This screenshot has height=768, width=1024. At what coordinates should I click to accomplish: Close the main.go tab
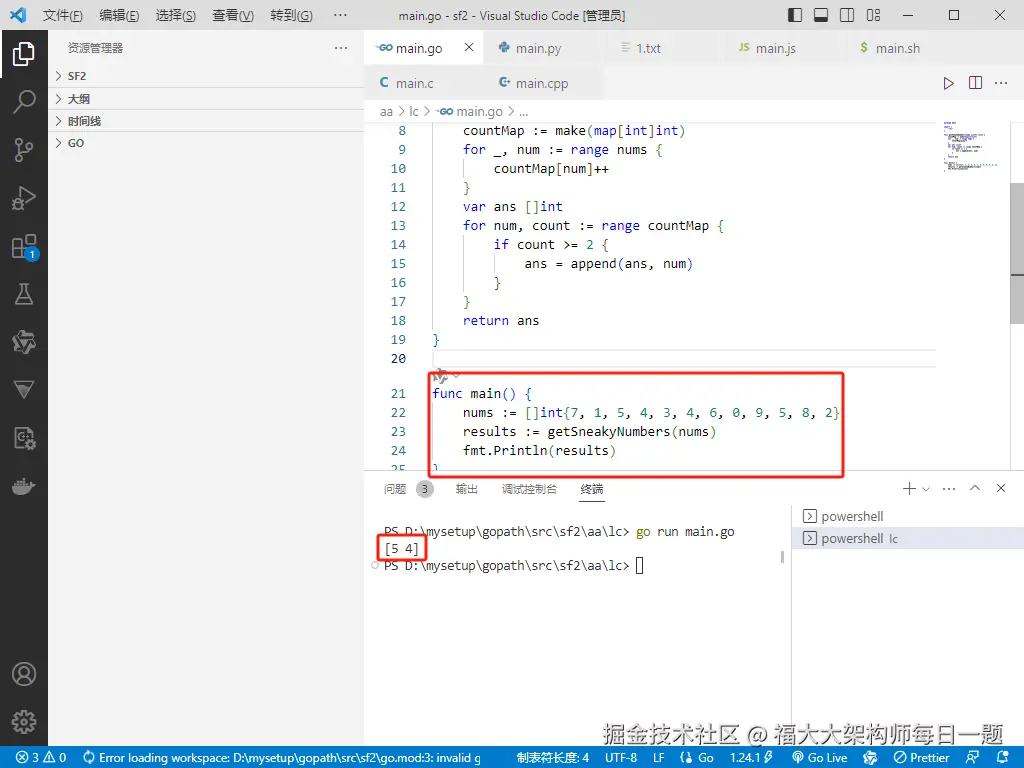469,47
